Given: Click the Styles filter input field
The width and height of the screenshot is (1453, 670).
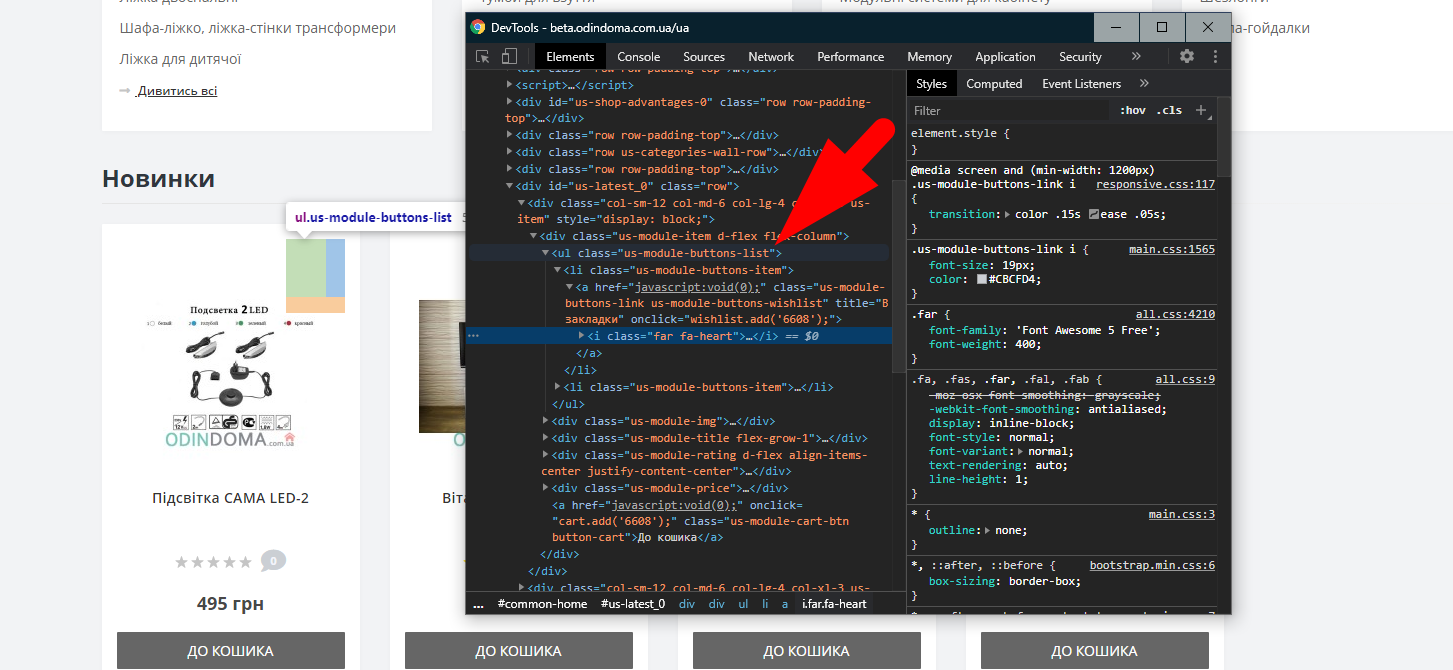Looking at the screenshot, I should [x=1008, y=110].
